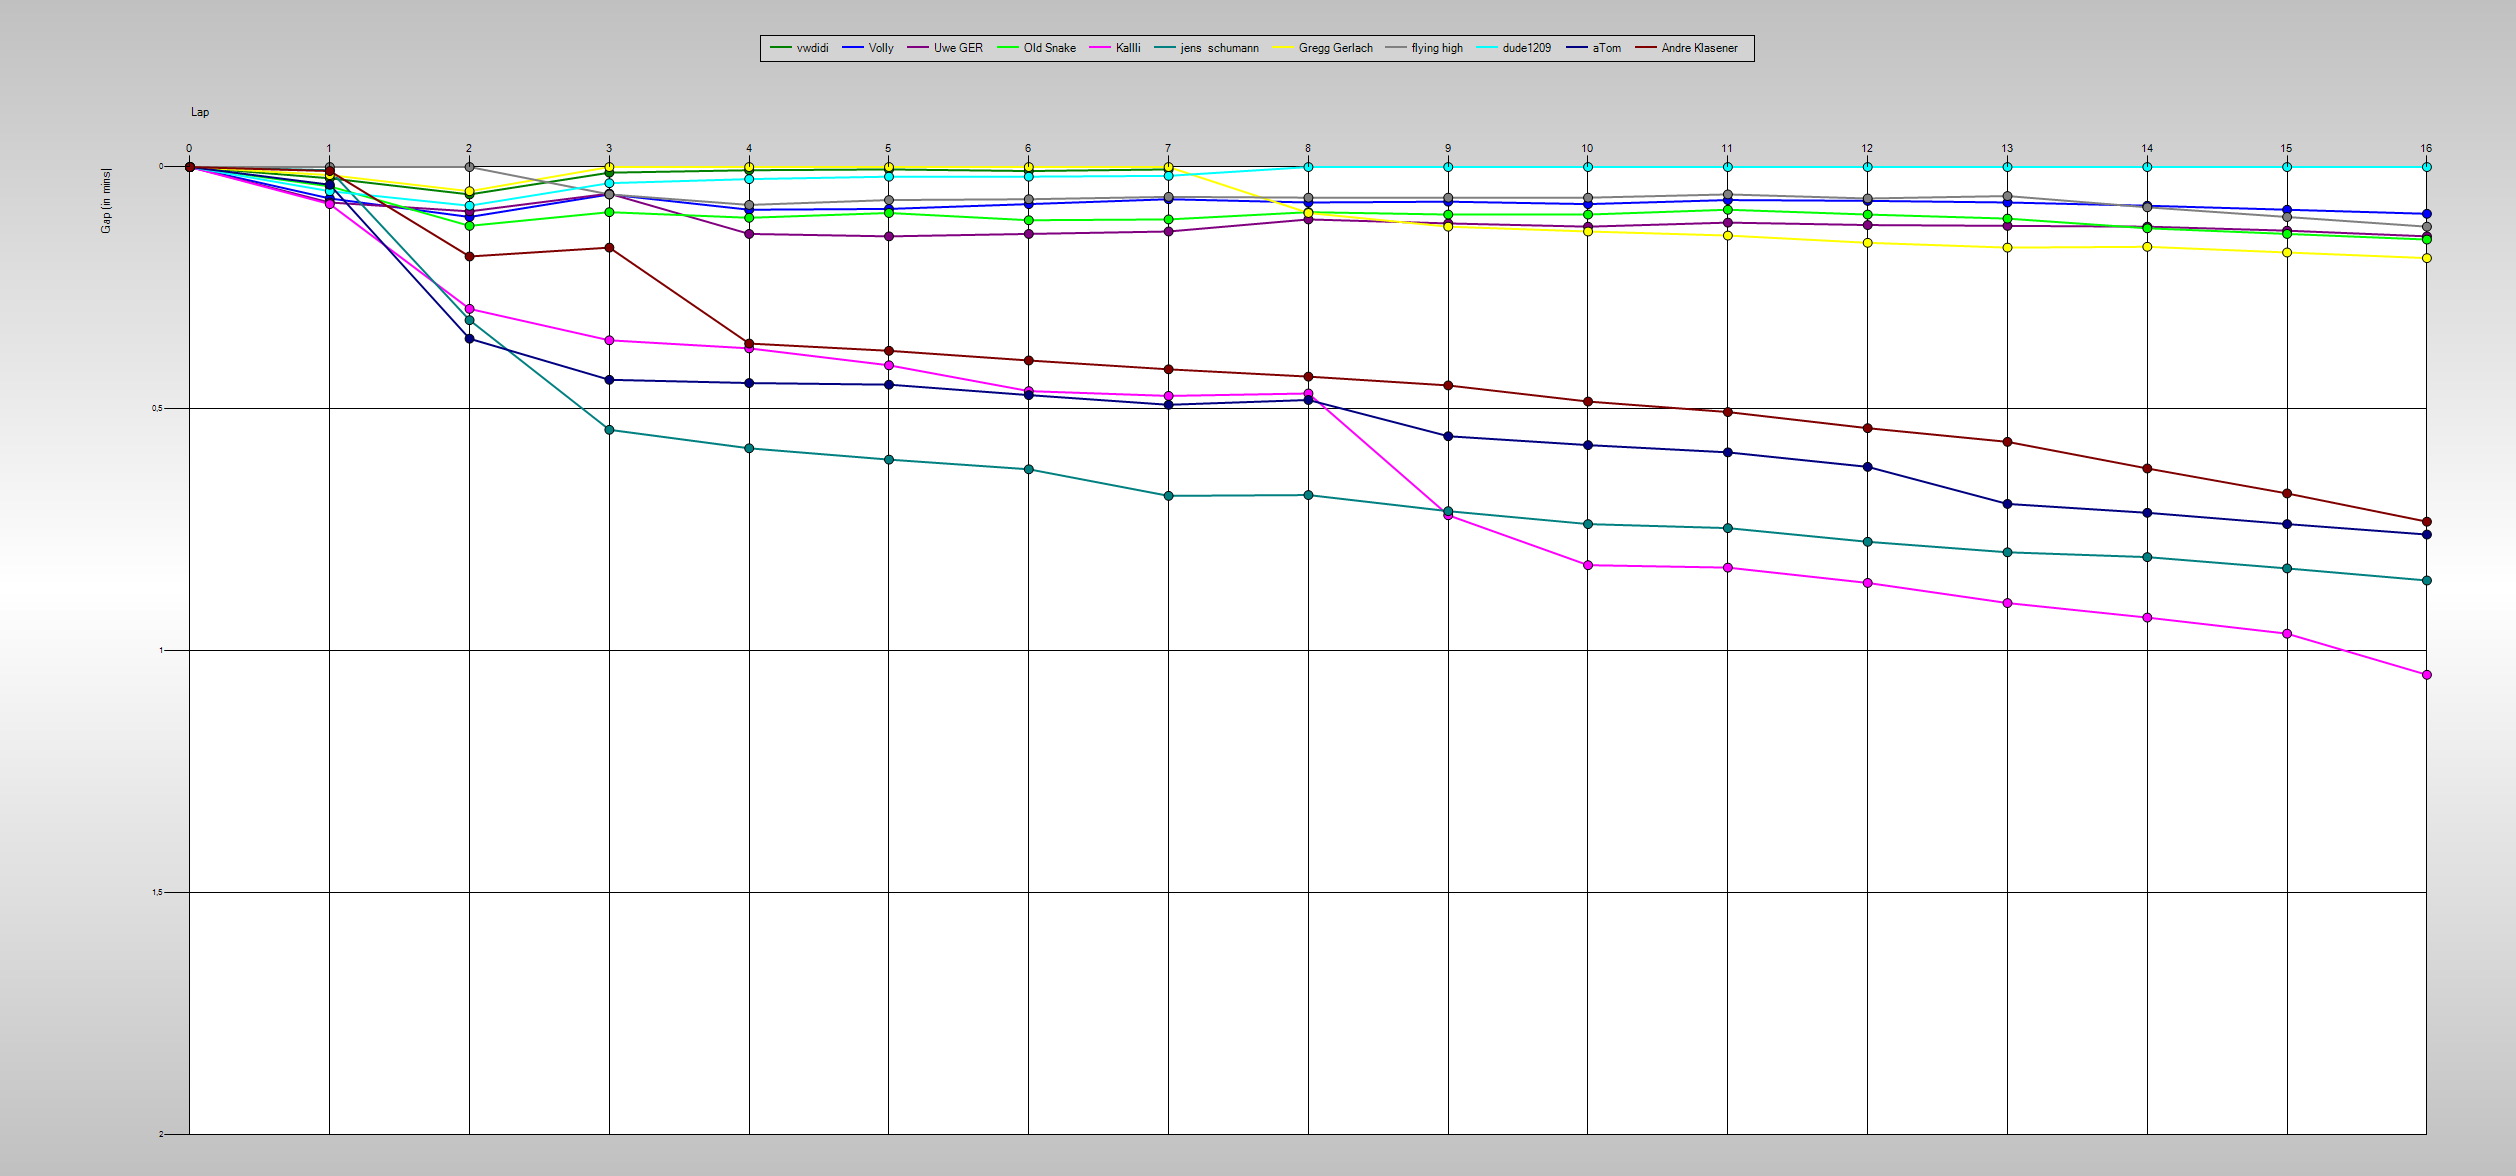
Task: Click Kallli's magenta point at lap 16
Action: click(2426, 675)
